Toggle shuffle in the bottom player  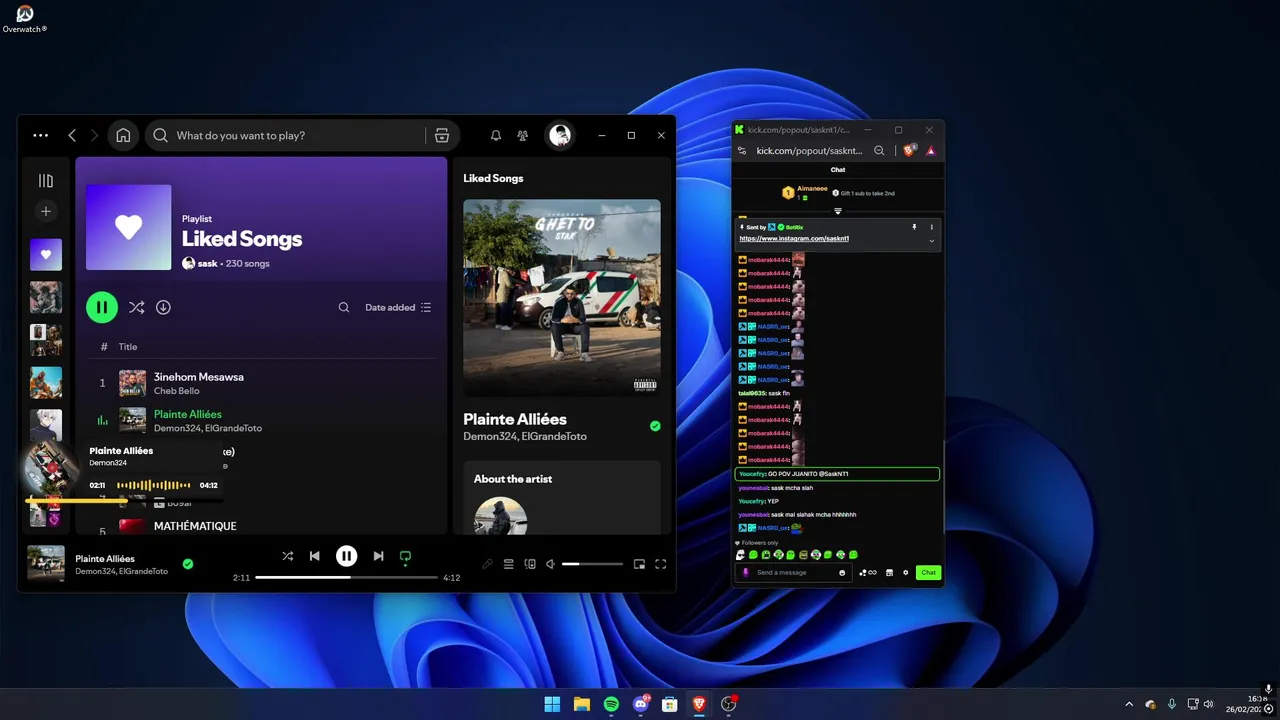tap(287, 556)
